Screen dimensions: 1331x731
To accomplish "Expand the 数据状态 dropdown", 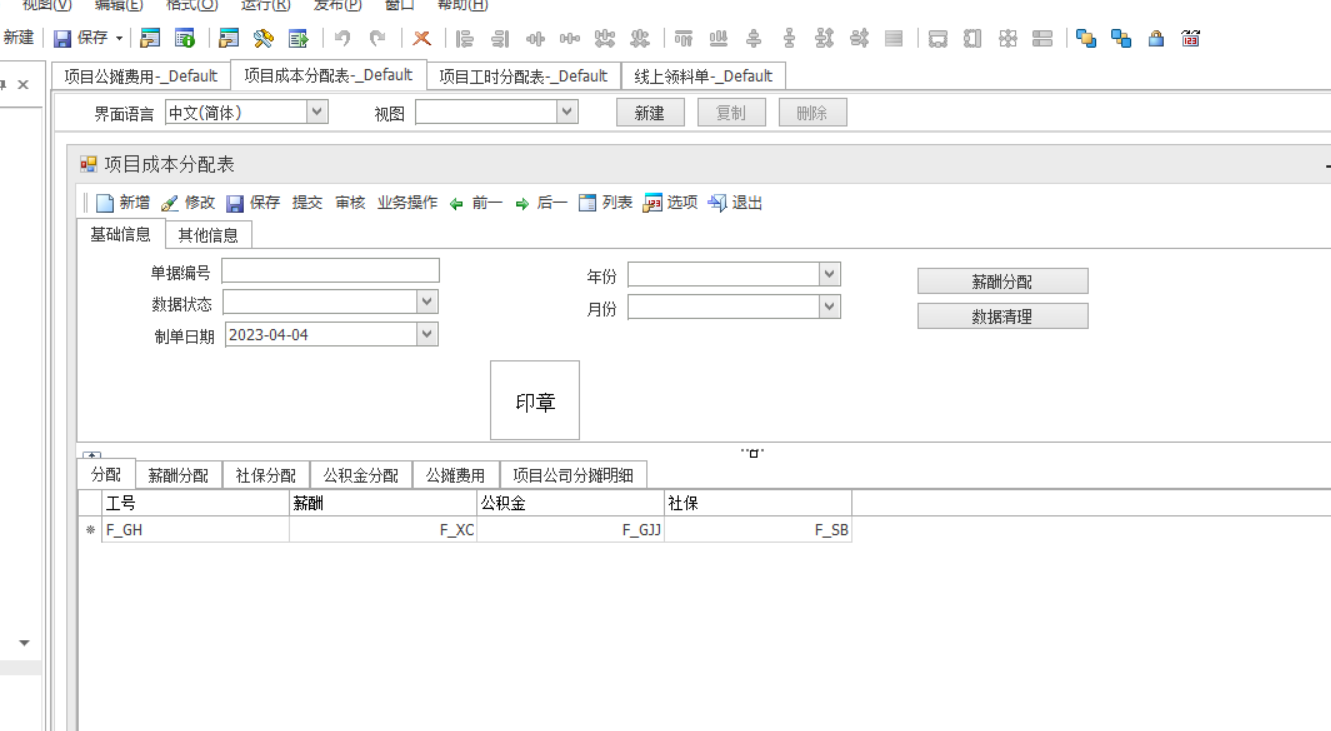I will coord(427,301).
